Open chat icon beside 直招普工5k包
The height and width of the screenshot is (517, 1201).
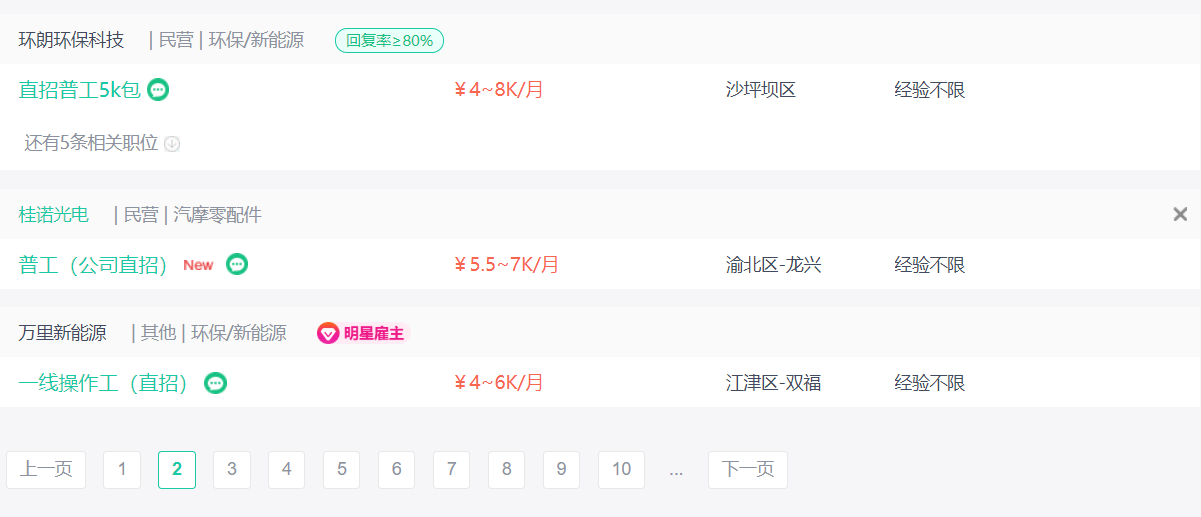coord(158,90)
